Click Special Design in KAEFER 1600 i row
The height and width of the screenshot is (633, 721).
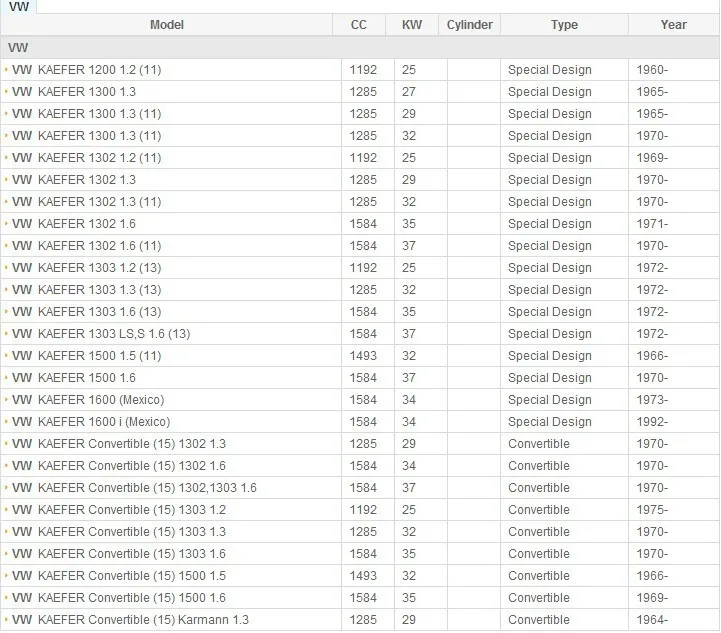pyautogui.click(x=549, y=422)
